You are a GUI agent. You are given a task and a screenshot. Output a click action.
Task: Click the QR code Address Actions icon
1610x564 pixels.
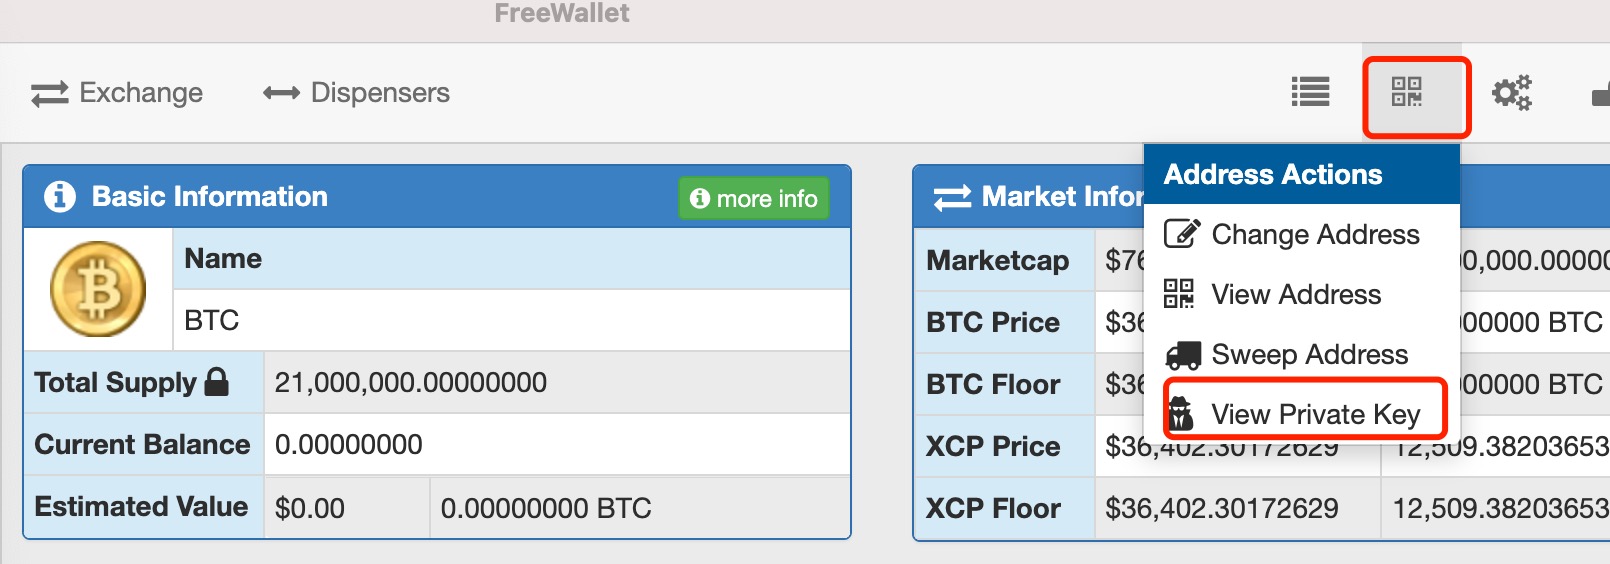1406,92
